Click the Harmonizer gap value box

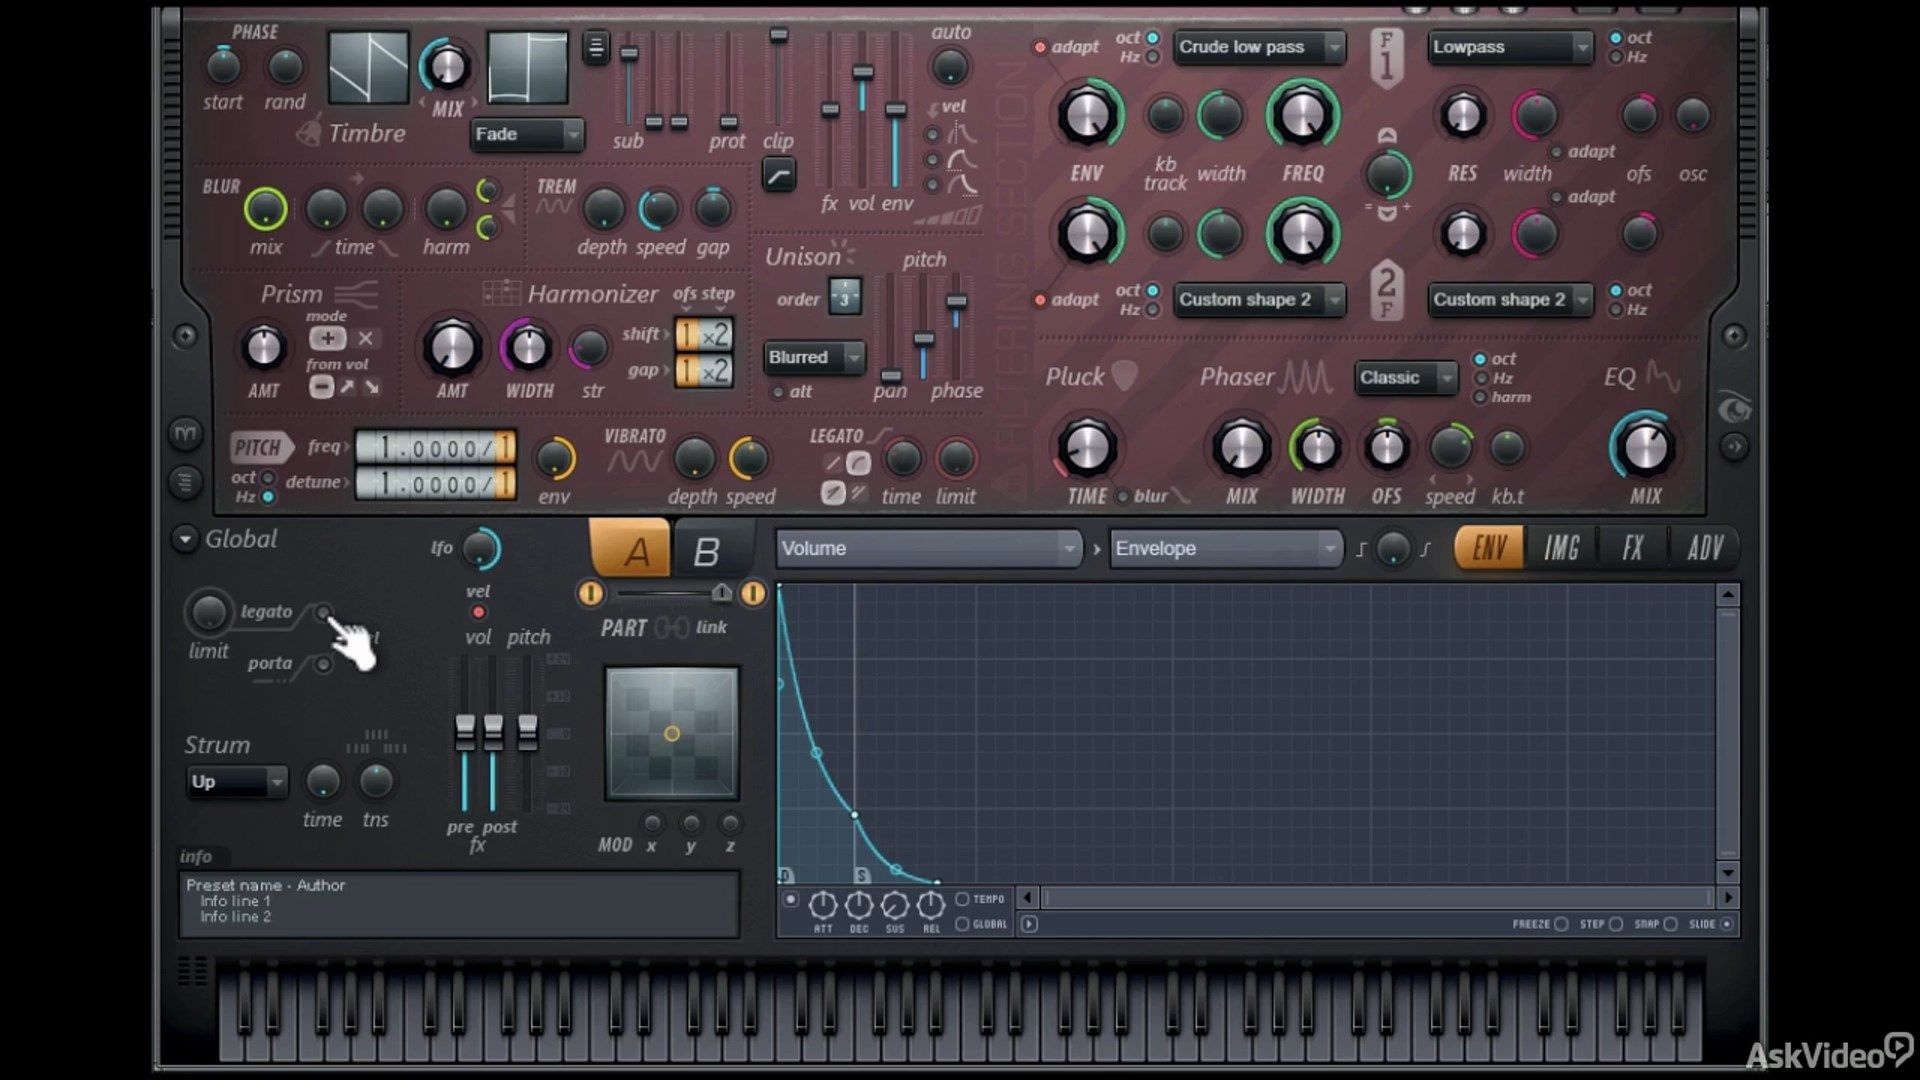point(703,371)
